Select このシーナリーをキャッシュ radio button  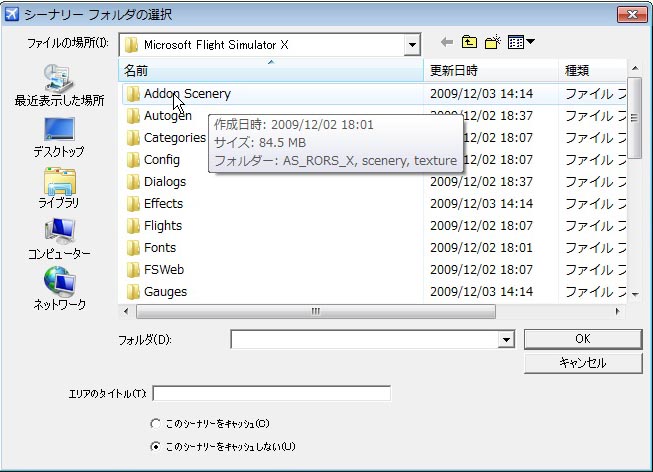(x=155, y=424)
